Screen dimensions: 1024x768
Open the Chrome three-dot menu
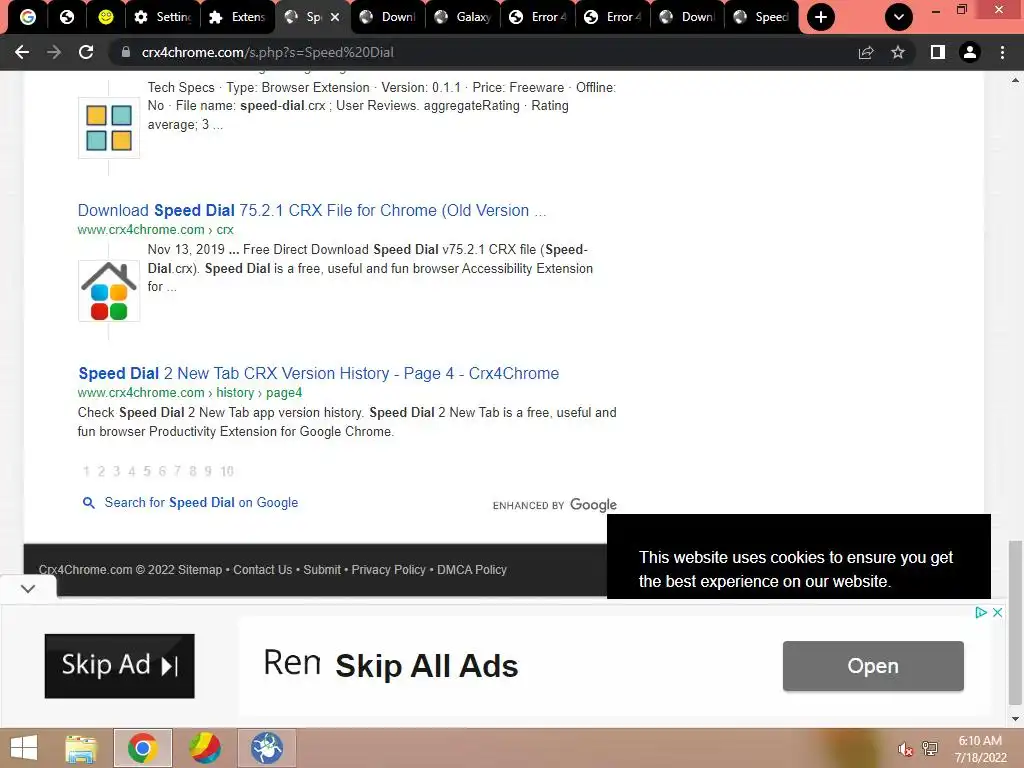[x=1002, y=52]
